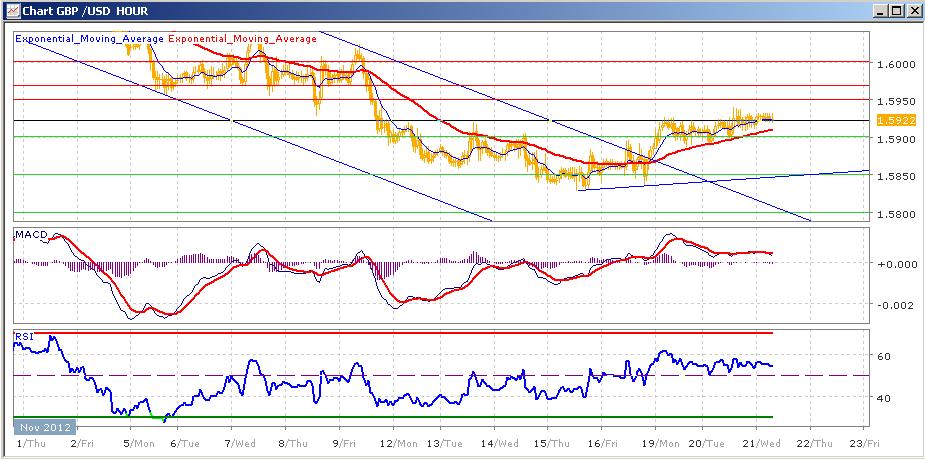Click the -0.002 MACD axis label
Viewport: 925px width, 459px height.
tap(897, 304)
